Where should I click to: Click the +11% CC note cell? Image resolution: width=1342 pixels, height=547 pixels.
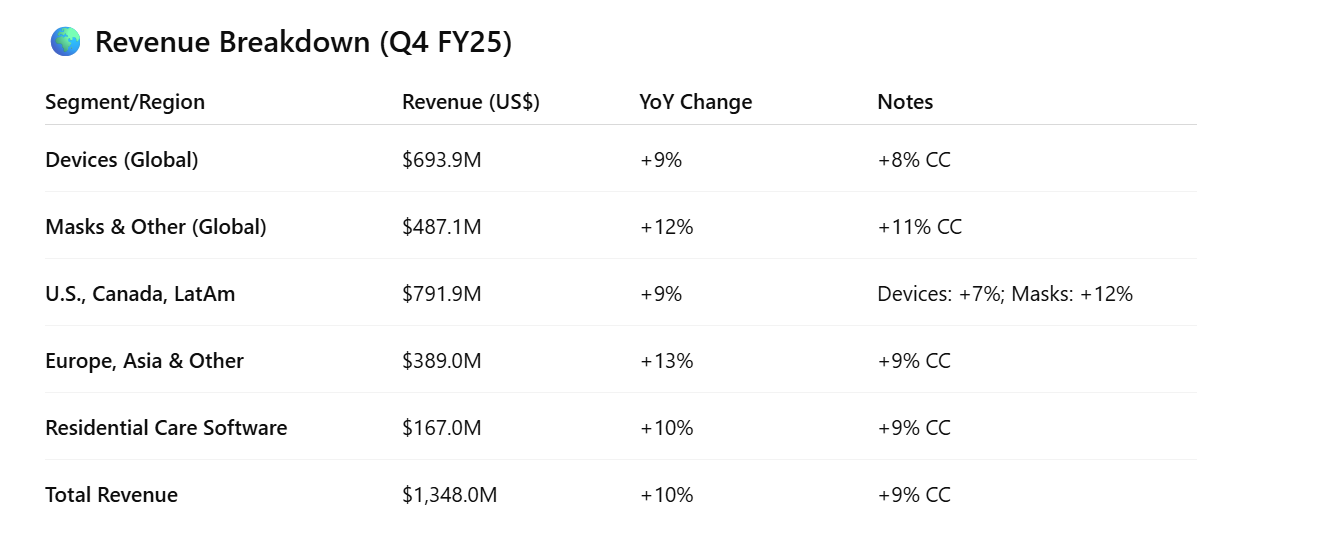coord(919,227)
